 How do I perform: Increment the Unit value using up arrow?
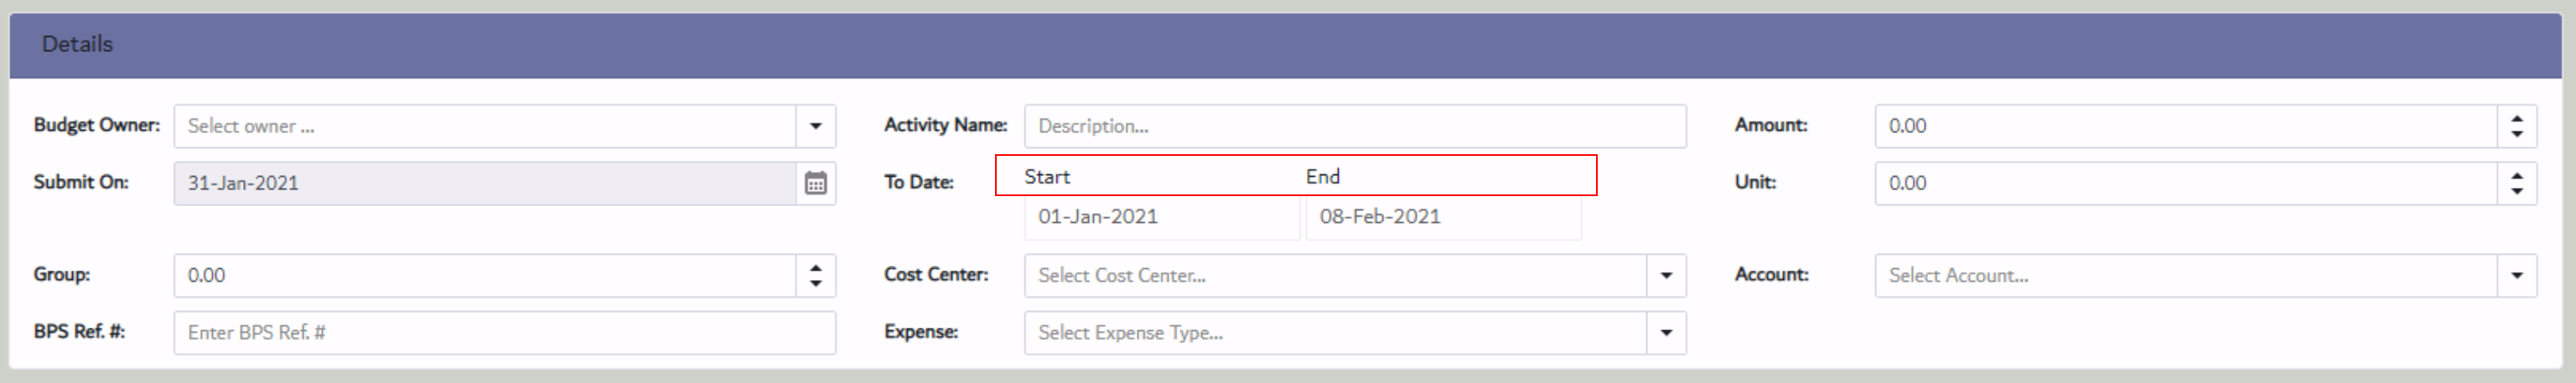[x=2516, y=176]
